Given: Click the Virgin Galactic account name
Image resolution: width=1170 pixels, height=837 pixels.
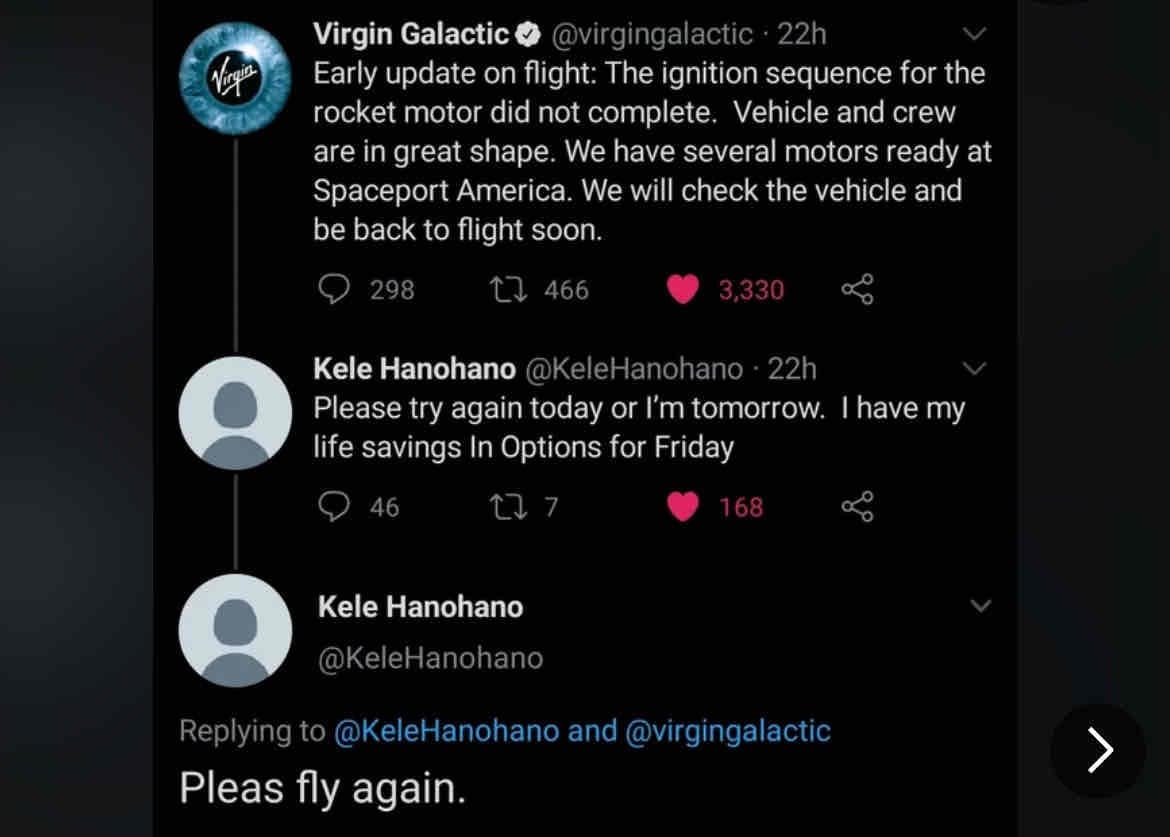Looking at the screenshot, I should tap(411, 34).
